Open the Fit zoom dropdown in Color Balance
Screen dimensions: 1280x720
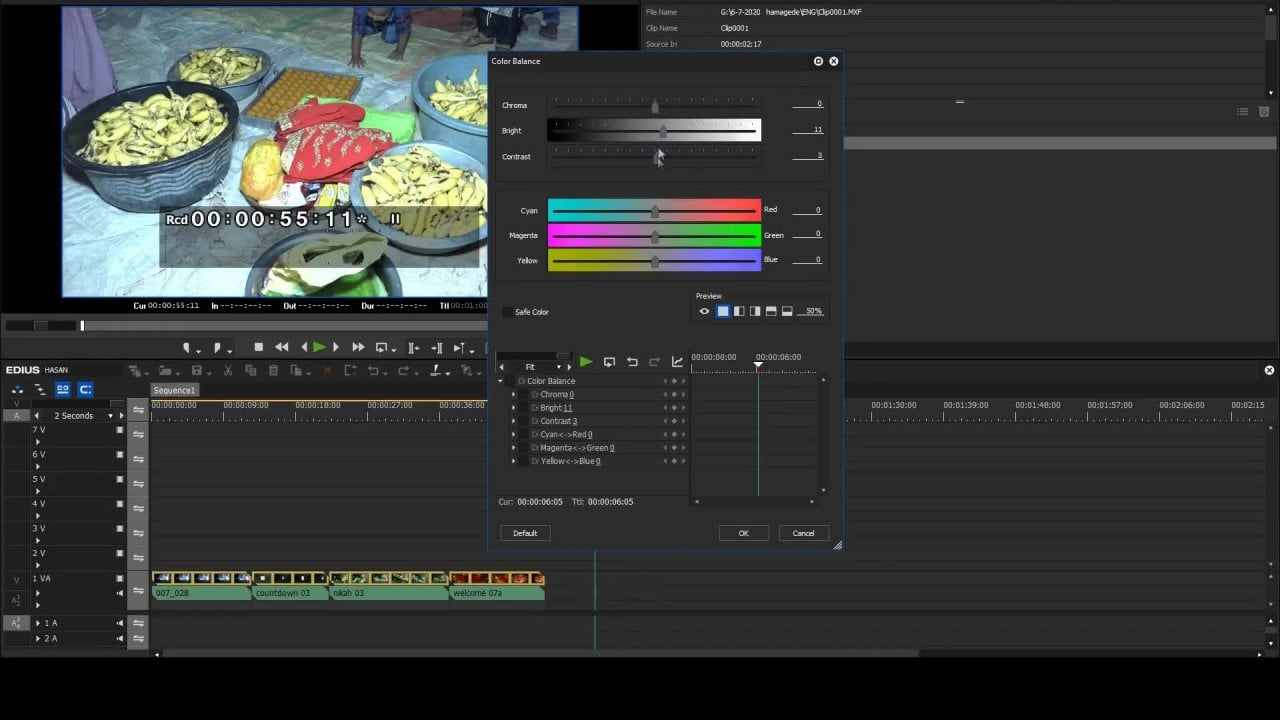tap(558, 367)
